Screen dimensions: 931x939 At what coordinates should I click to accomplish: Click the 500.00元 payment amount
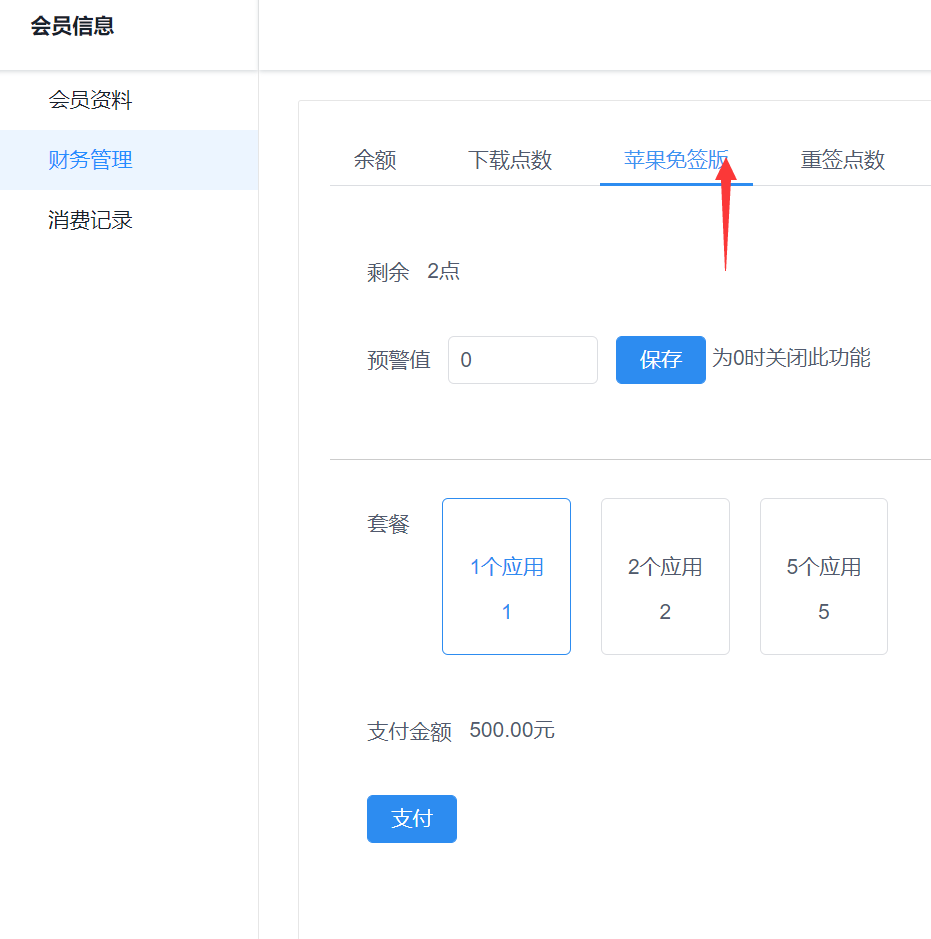[512, 730]
